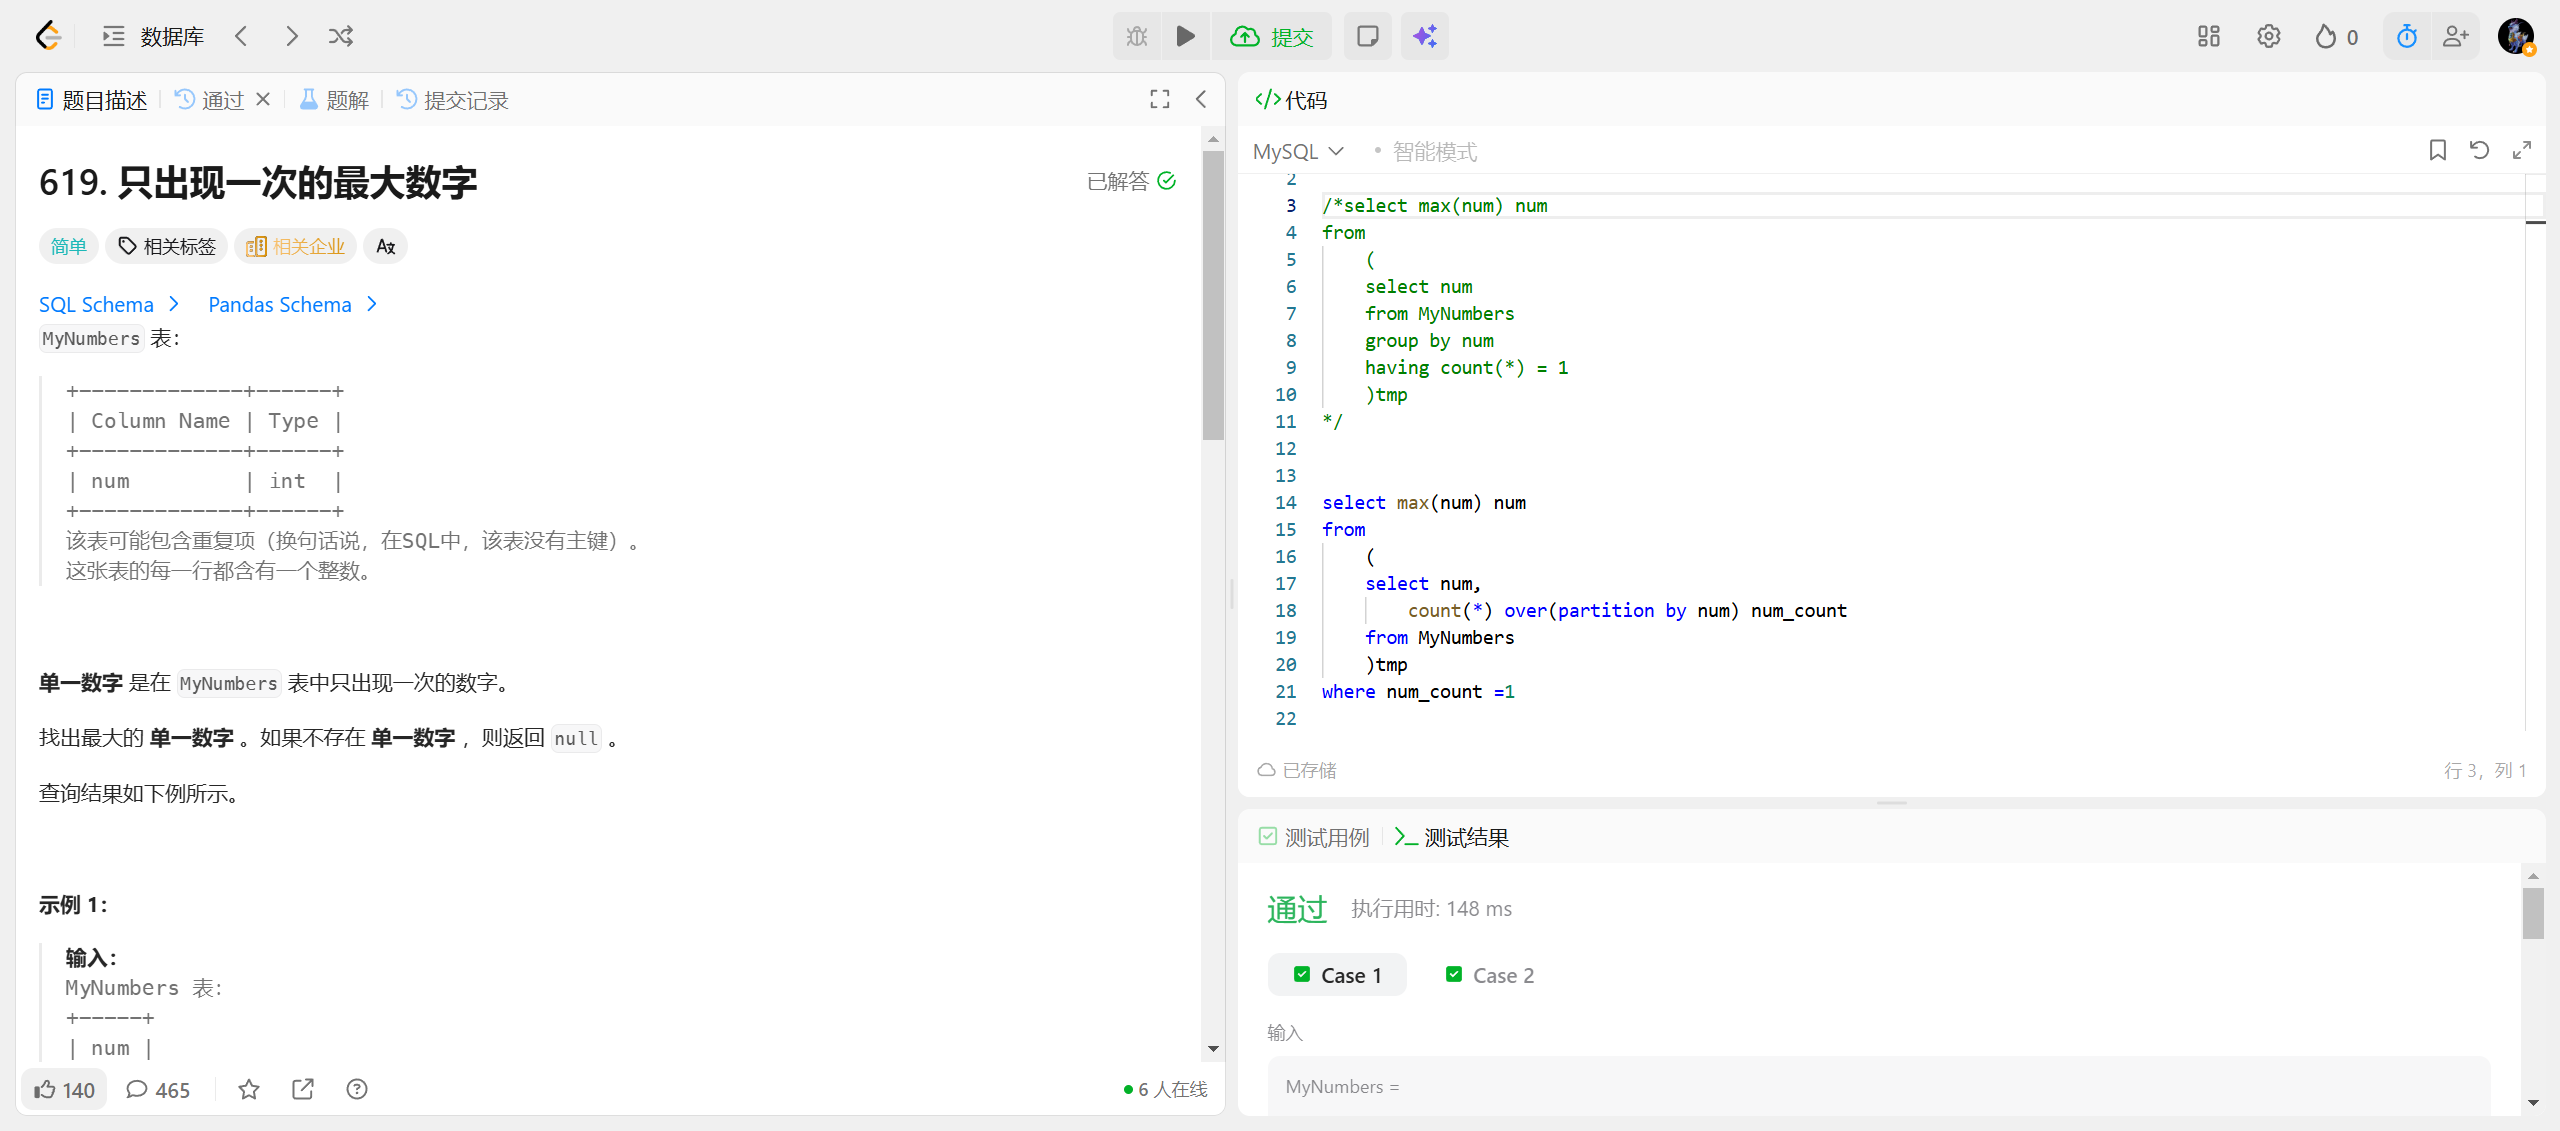Screen dimensions: 2560x1131
Task: Expand the SQL Schema section
Action: point(109,305)
